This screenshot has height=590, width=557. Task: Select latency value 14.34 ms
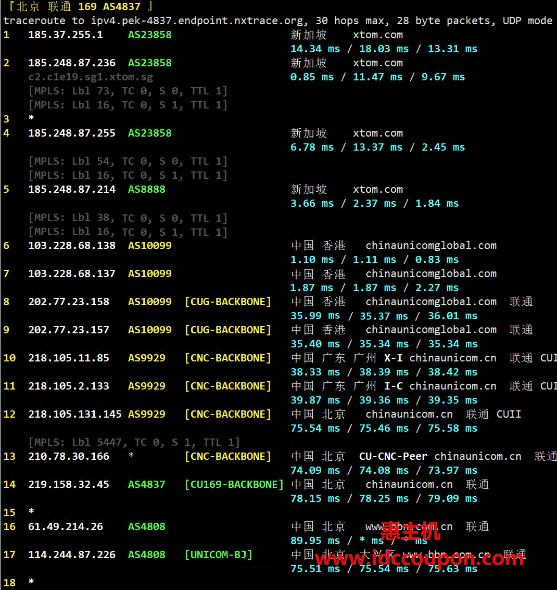(315, 49)
